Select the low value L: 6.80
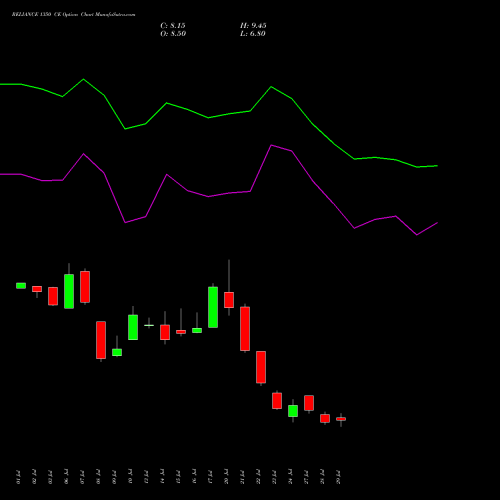The image size is (500, 500). coord(253,34)
